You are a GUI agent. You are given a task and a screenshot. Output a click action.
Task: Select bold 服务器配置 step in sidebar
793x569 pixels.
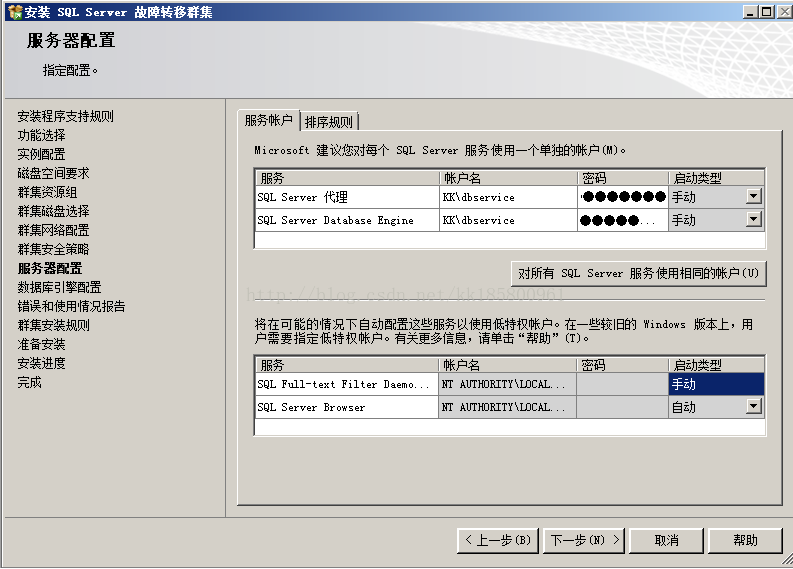(50, 268)
